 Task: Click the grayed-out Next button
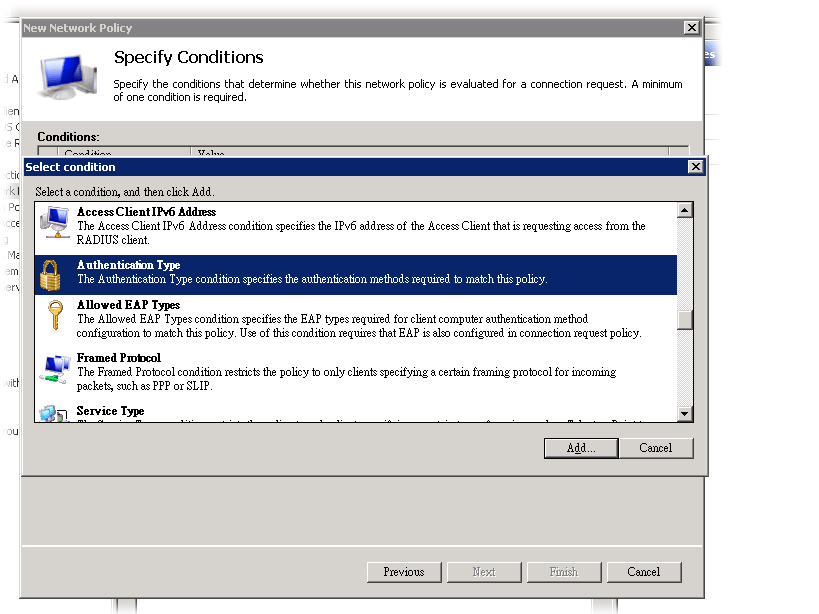point(484,572)
